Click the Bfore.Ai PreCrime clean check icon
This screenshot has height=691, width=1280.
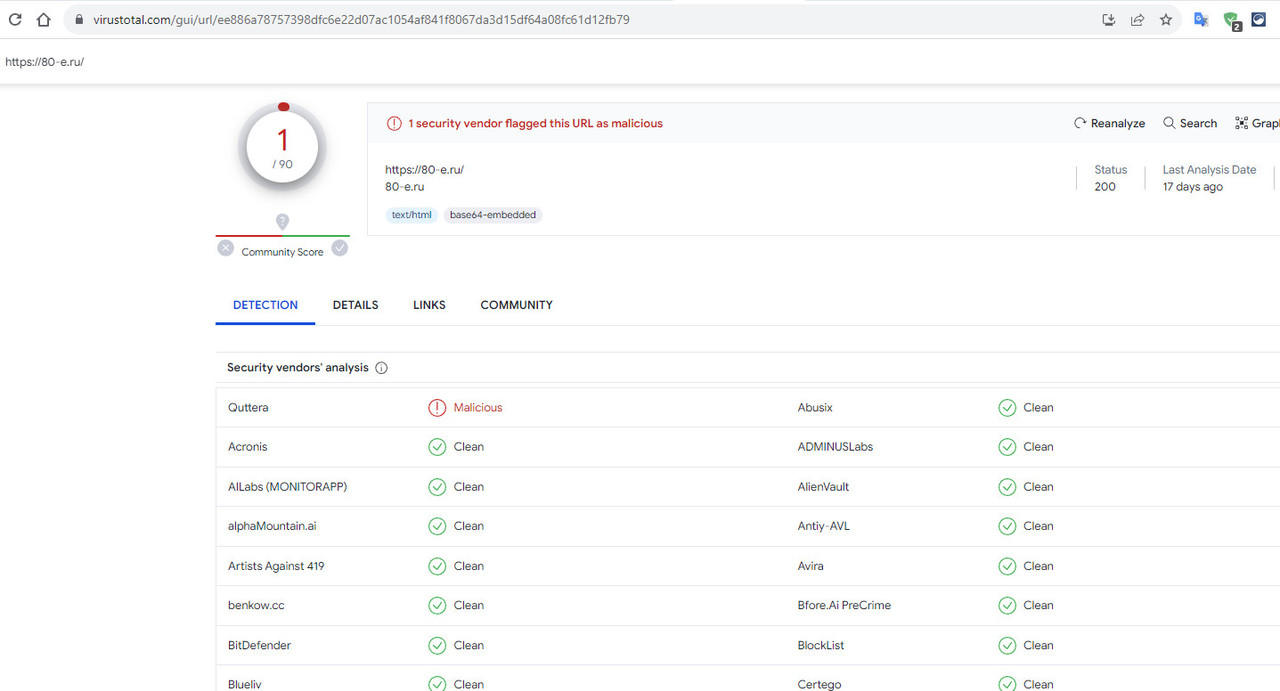(1007, 605)
